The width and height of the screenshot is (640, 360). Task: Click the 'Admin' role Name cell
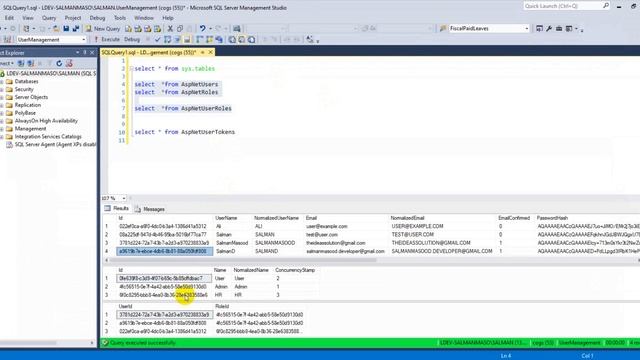click(x=221, y=287)
